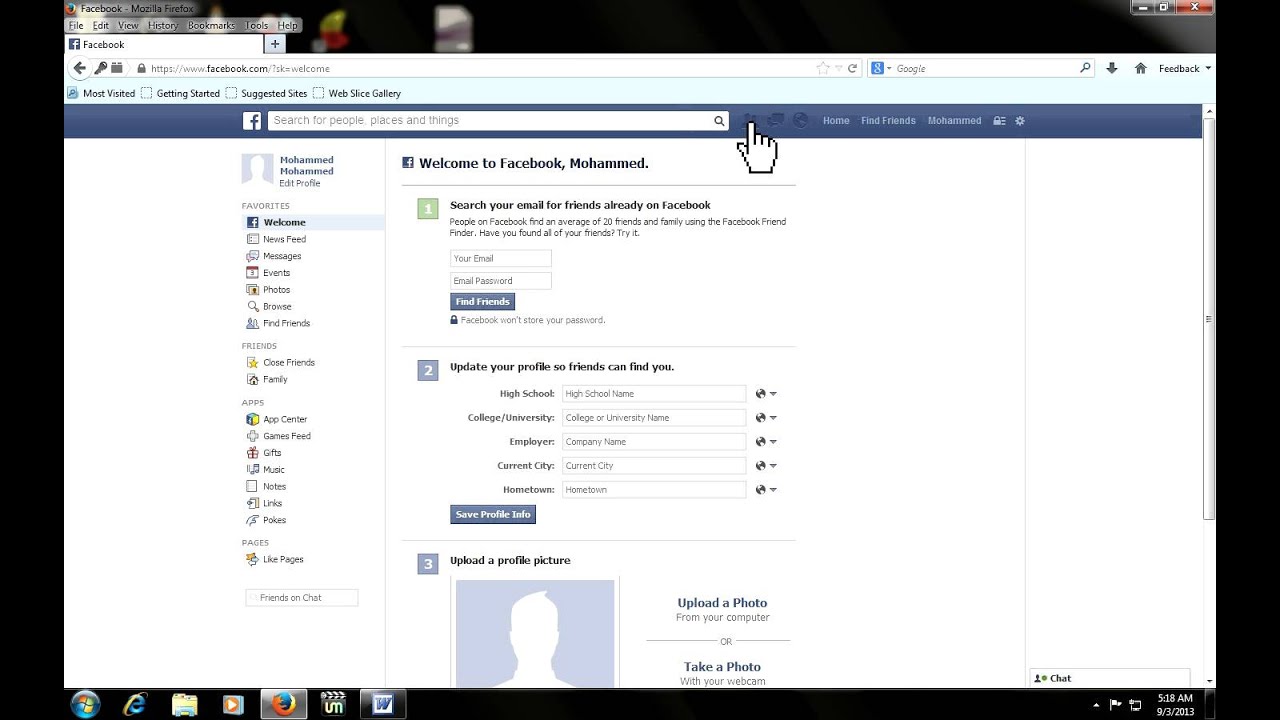Open Hometown privacy audience dropdown
The image size is (1280, 720).
(766, 490)
